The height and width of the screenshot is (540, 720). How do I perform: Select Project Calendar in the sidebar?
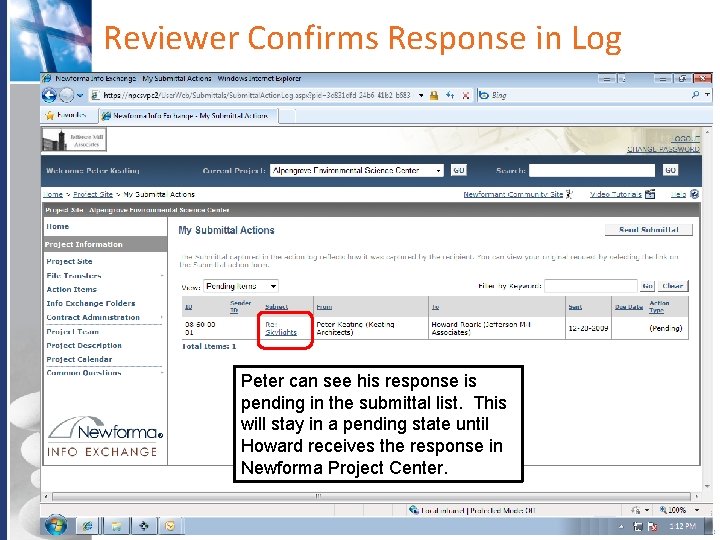click(x=79, y=359)
